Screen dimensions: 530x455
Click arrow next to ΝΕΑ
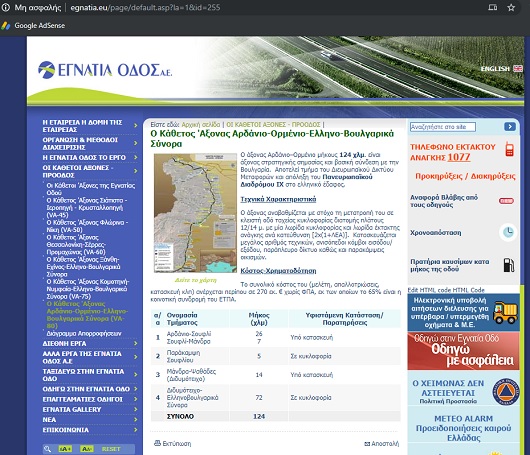pos(136,420)
